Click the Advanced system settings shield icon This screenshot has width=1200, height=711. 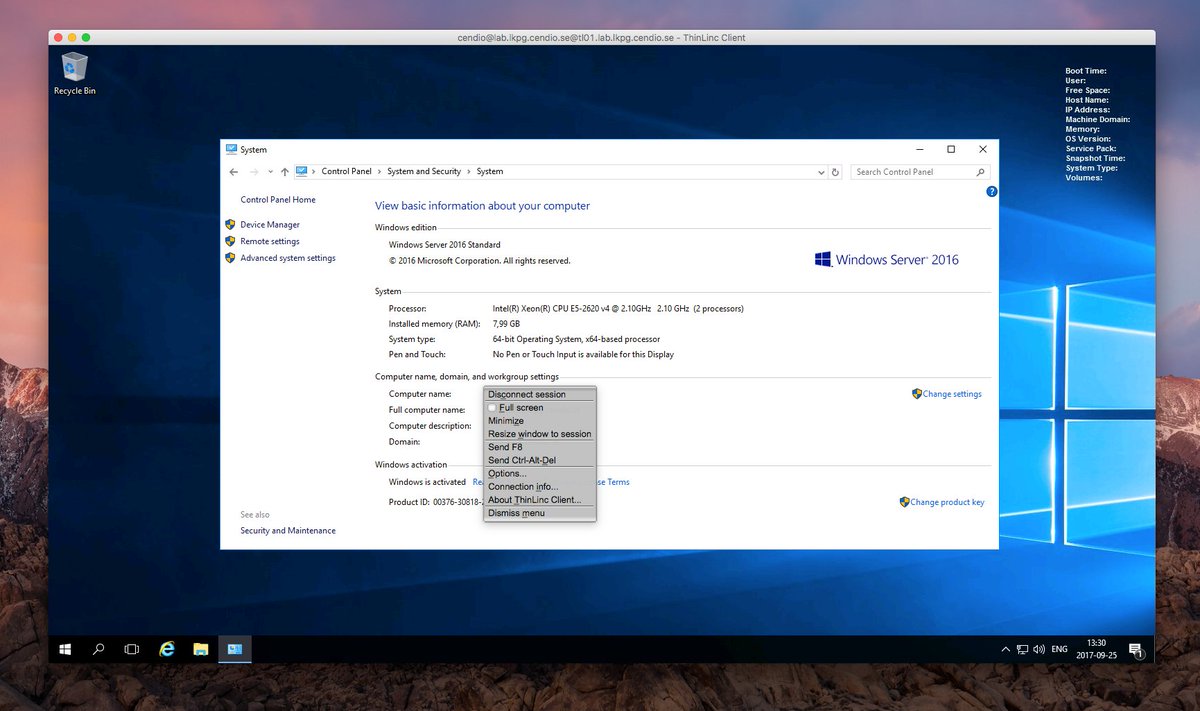point(230,258)
